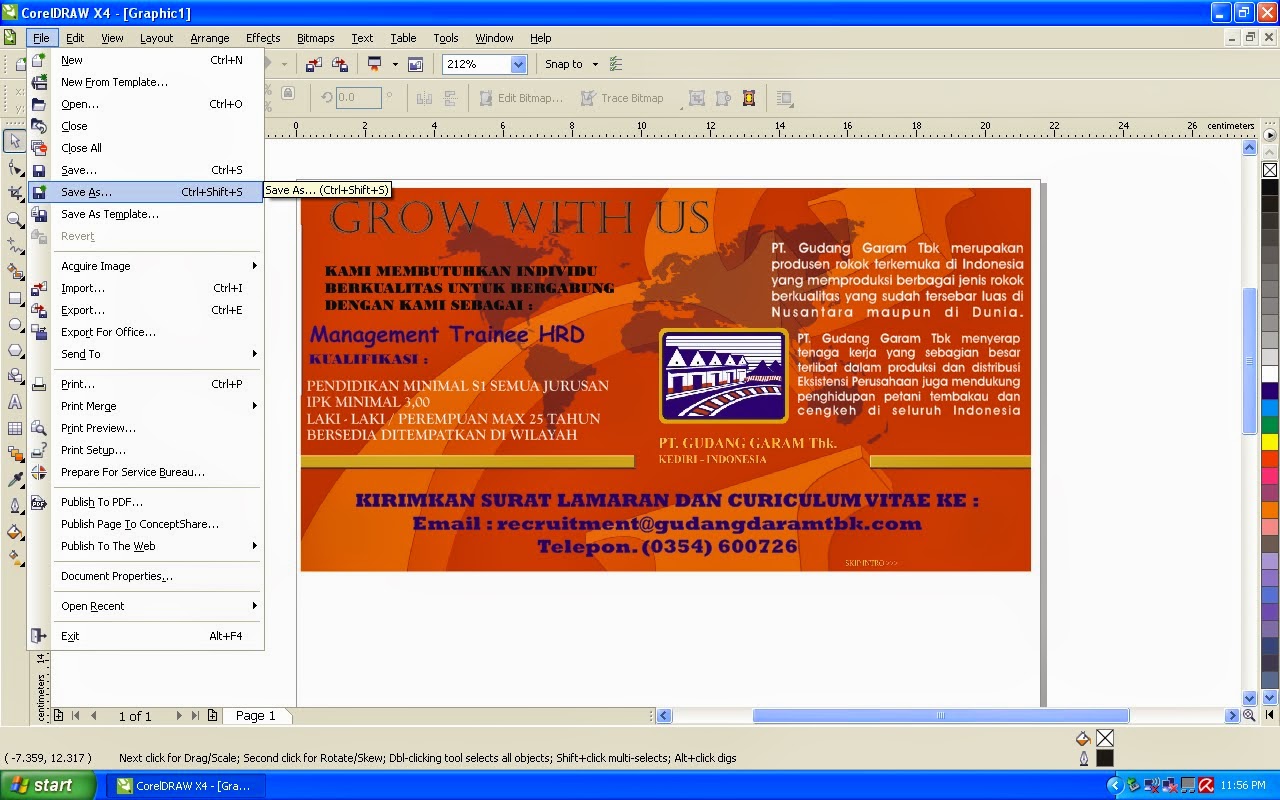1280x800 pixels.
Task: Click the Wrap paragraph text icon
Action: pos(785,98)
